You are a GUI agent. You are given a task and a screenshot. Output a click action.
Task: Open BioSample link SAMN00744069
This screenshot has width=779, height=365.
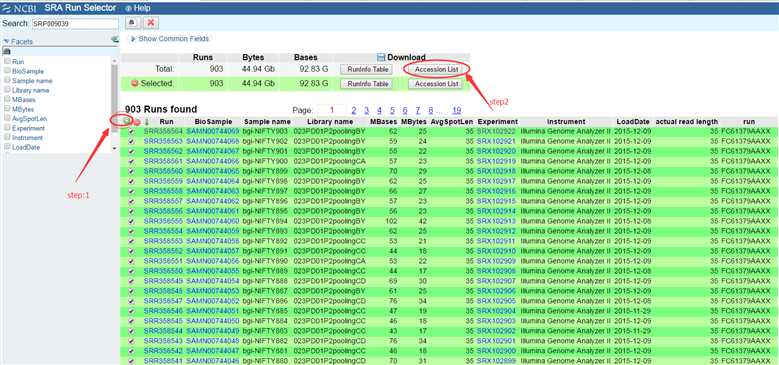click(x=213, y=132)
